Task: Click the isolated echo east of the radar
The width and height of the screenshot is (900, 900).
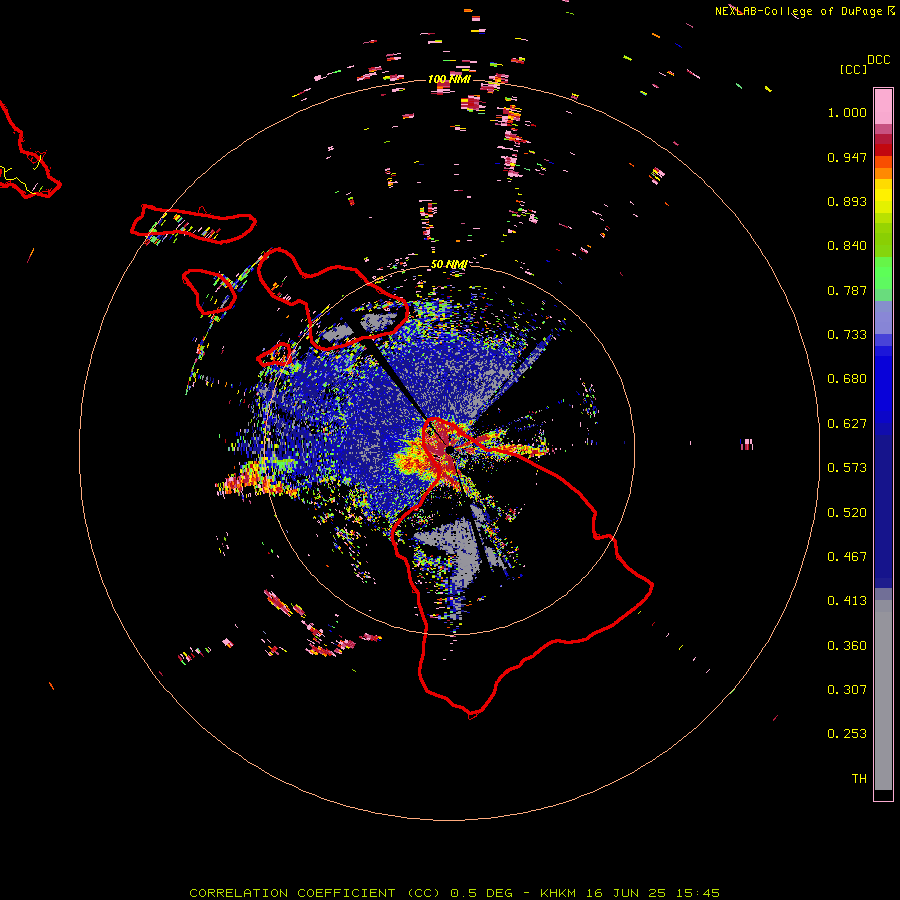Action: (x=747, y=444)
